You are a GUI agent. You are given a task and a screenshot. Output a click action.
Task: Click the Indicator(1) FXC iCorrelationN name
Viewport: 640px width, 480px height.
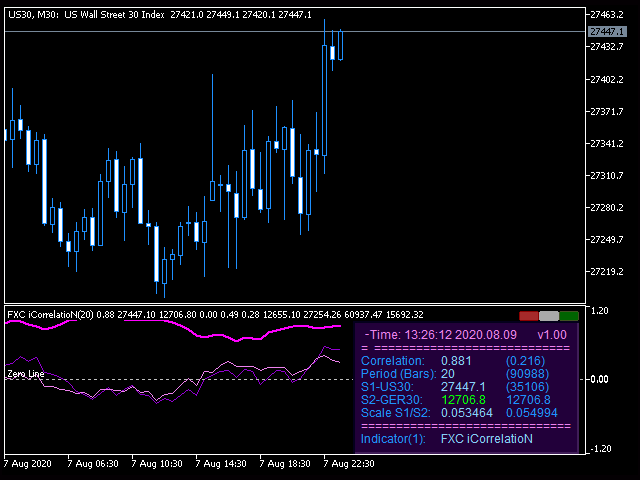[486, 439]
